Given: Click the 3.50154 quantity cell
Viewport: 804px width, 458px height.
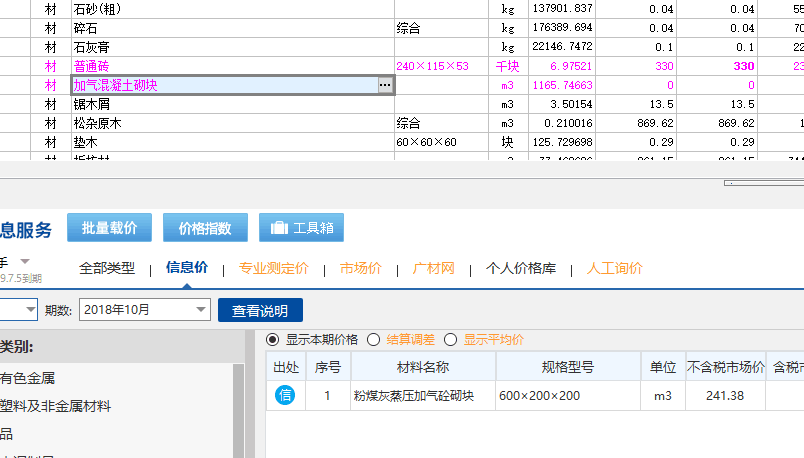Looking at the screenshot, I should 562,104.
